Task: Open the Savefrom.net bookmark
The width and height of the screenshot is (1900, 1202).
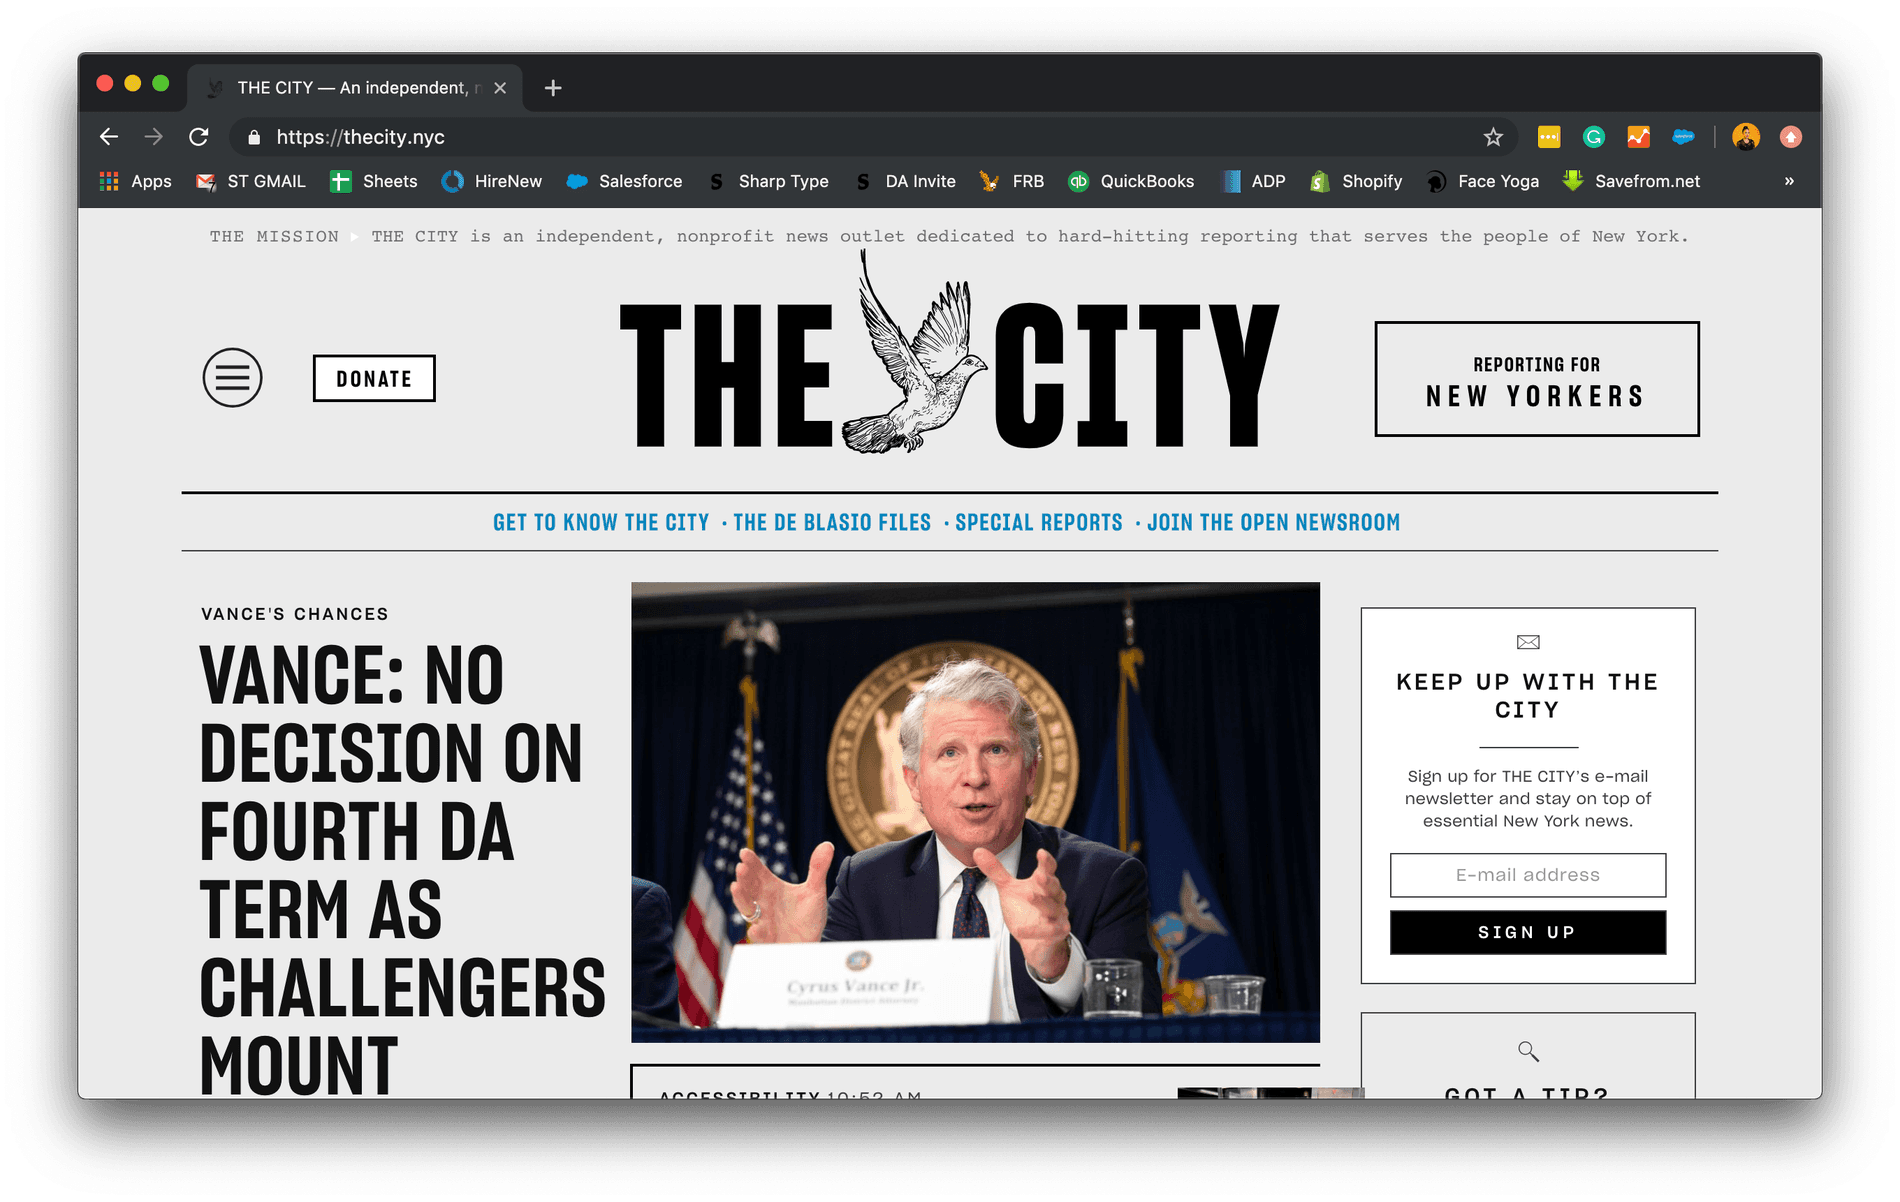Action: [x=1632, y=181]
